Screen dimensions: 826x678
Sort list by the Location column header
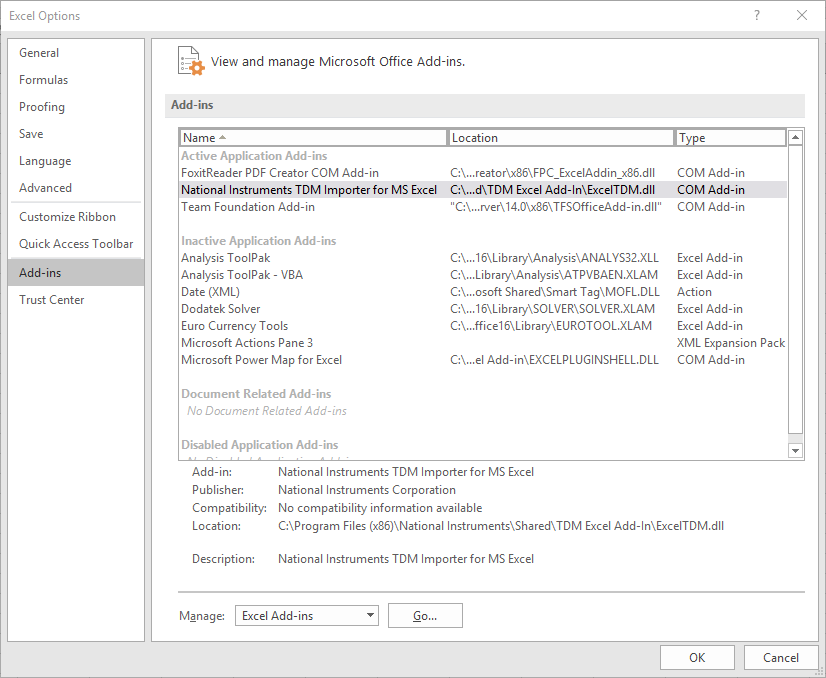pos(560,138)
